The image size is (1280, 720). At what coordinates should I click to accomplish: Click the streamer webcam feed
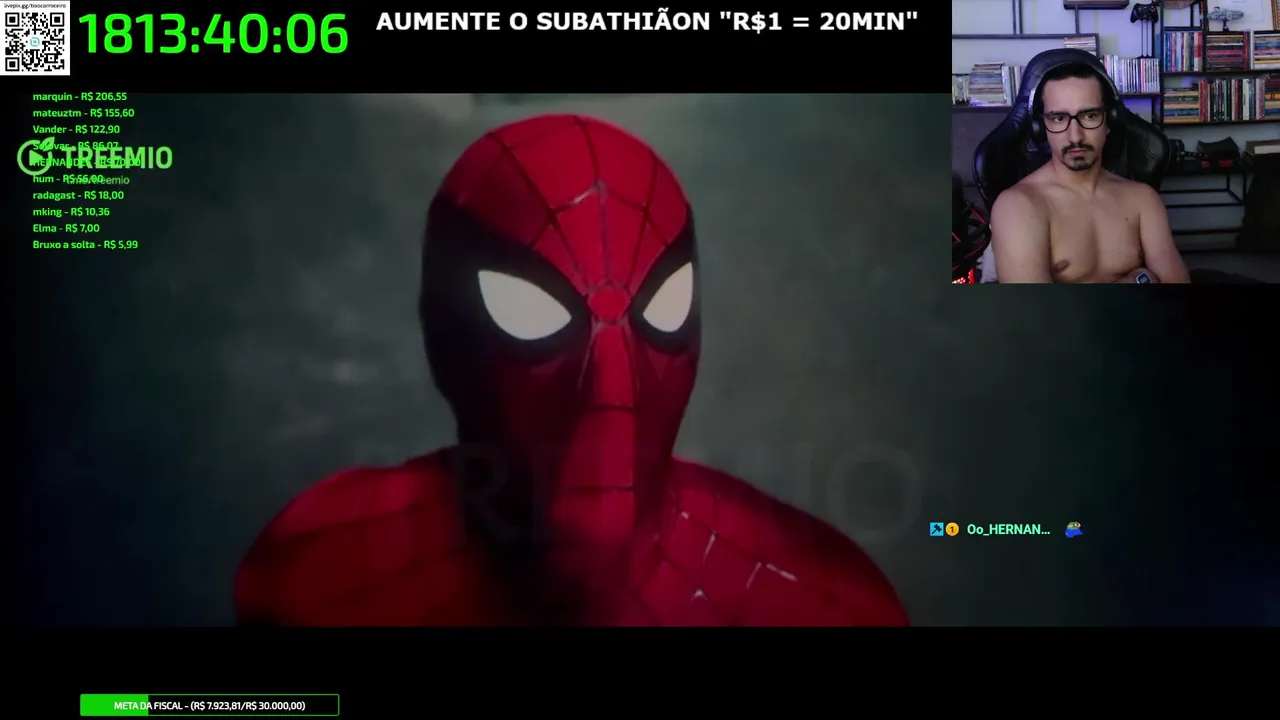(1116, 142)
